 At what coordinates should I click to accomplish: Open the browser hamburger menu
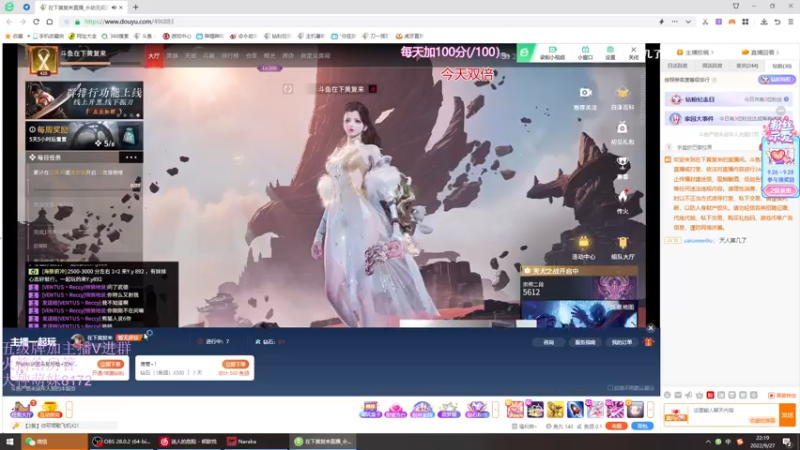(x=790, y=22)
